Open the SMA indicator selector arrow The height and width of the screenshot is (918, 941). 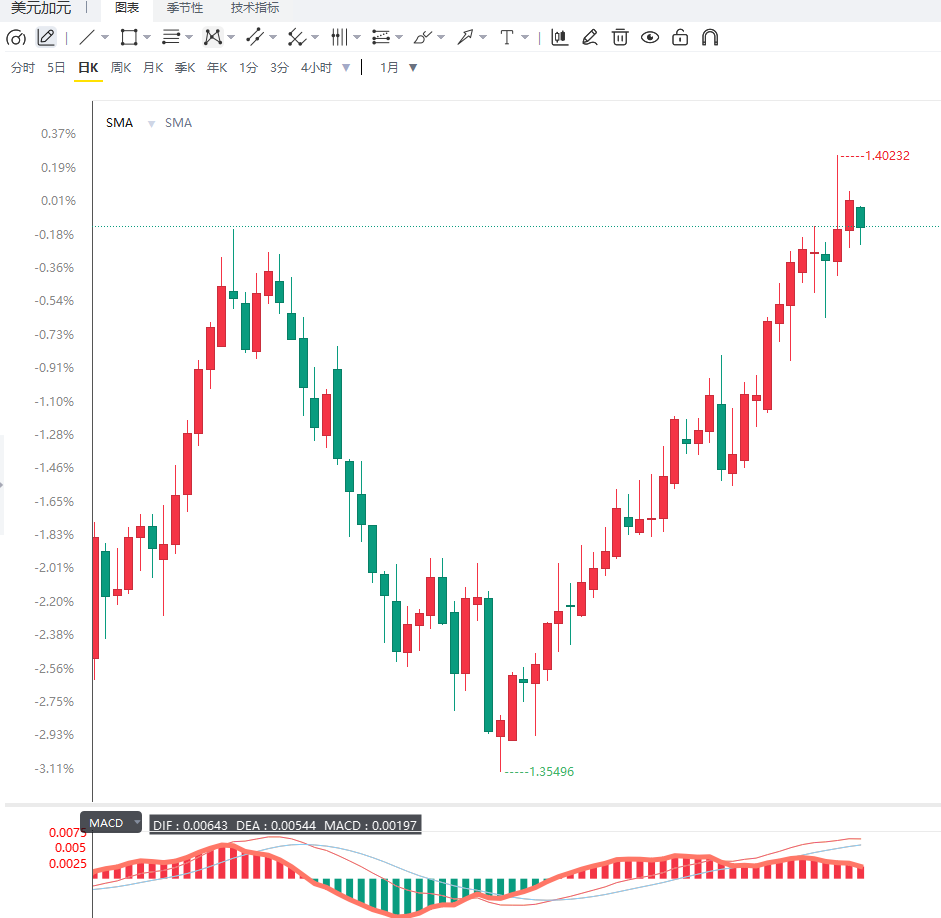(x=151, y=124)
